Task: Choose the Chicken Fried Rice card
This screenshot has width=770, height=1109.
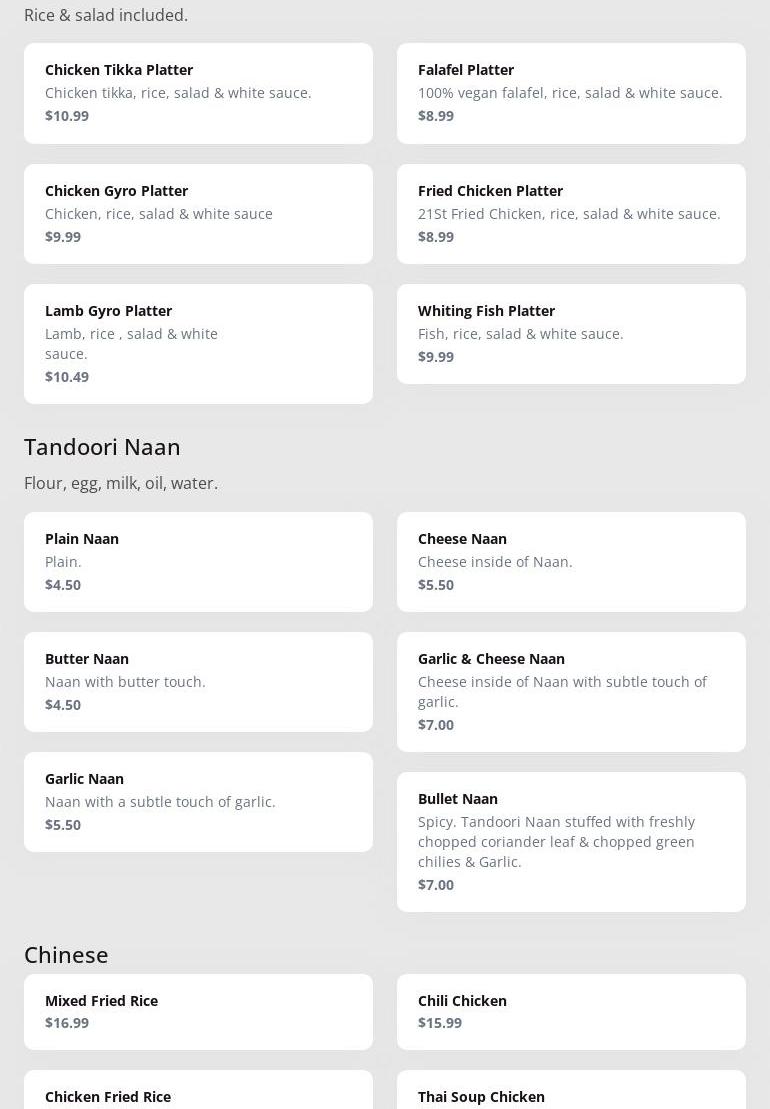Action: coord(198,1094)
